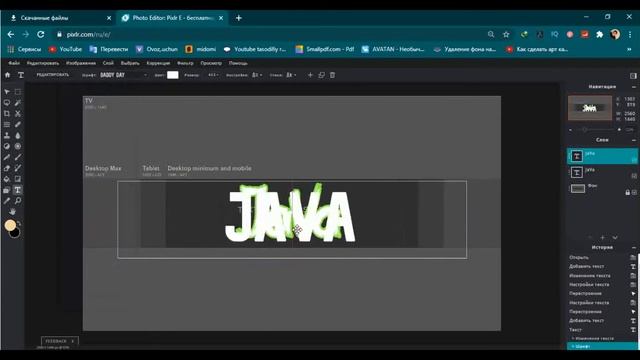This screenshot has height=360, width=640.
Task: Go to Pixlr home icon
Action: (x=7, y=75)
